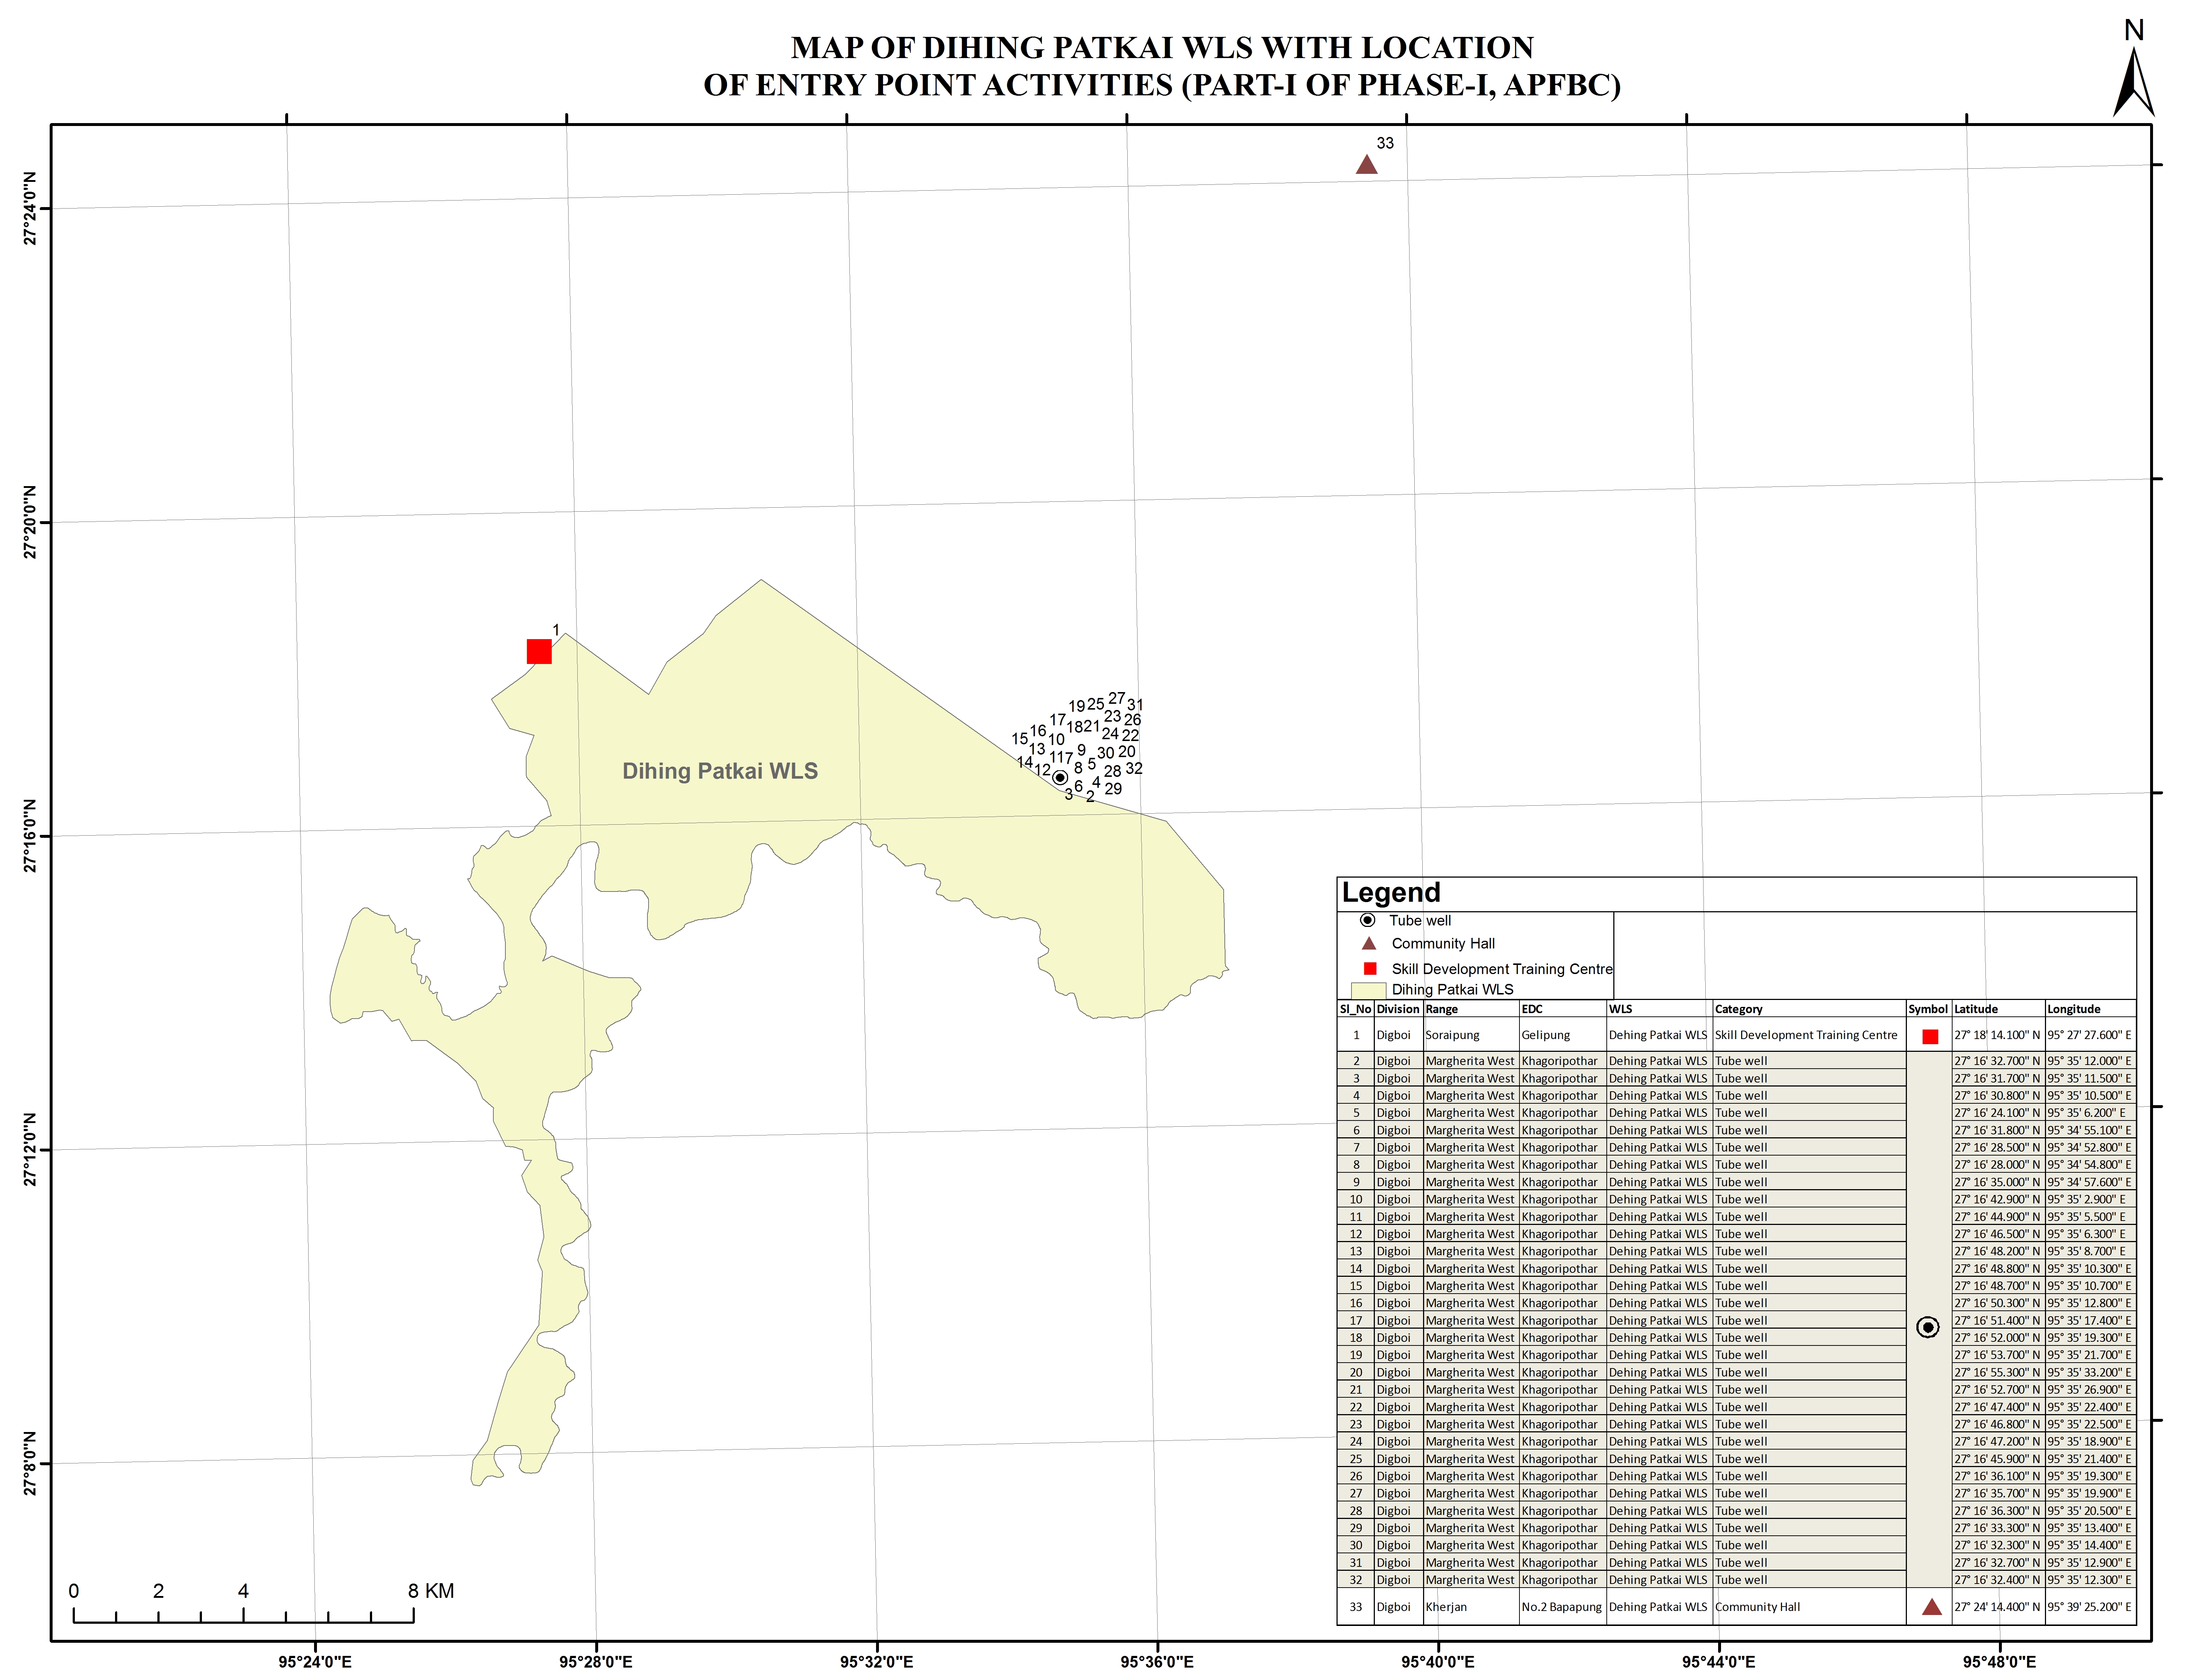Click the 27°16'0"N left axis label
This screenshot has width=2191, height=1680.
click(30, 836)
